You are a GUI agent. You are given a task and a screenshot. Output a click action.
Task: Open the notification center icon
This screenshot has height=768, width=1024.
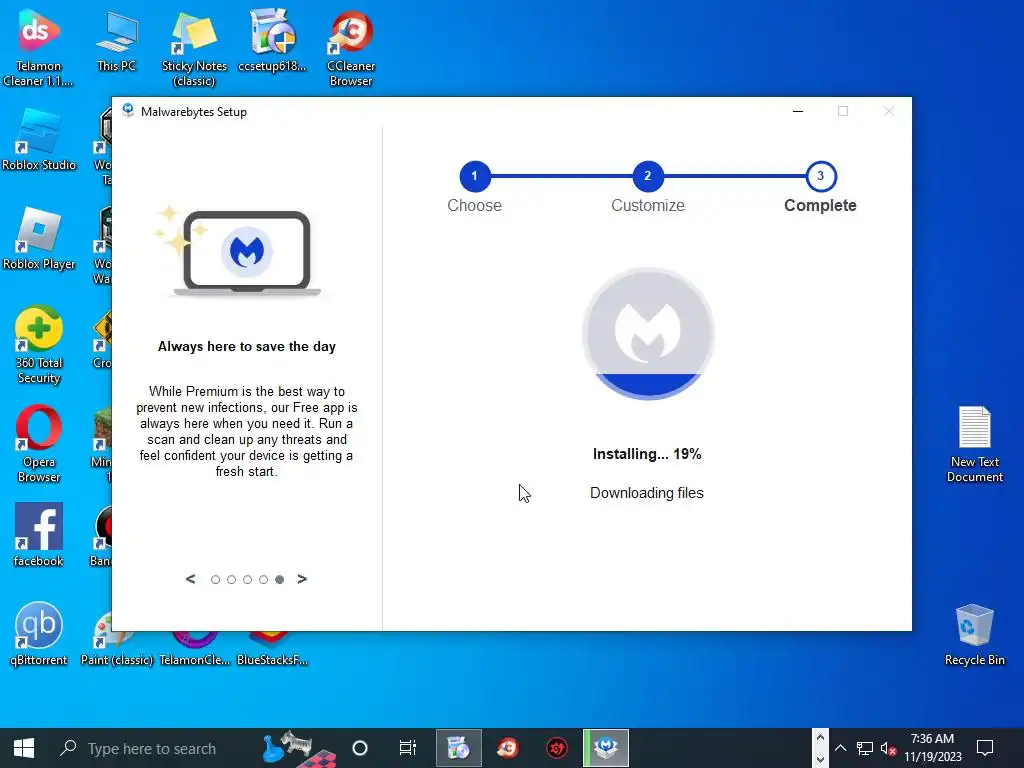pos(985,748)
